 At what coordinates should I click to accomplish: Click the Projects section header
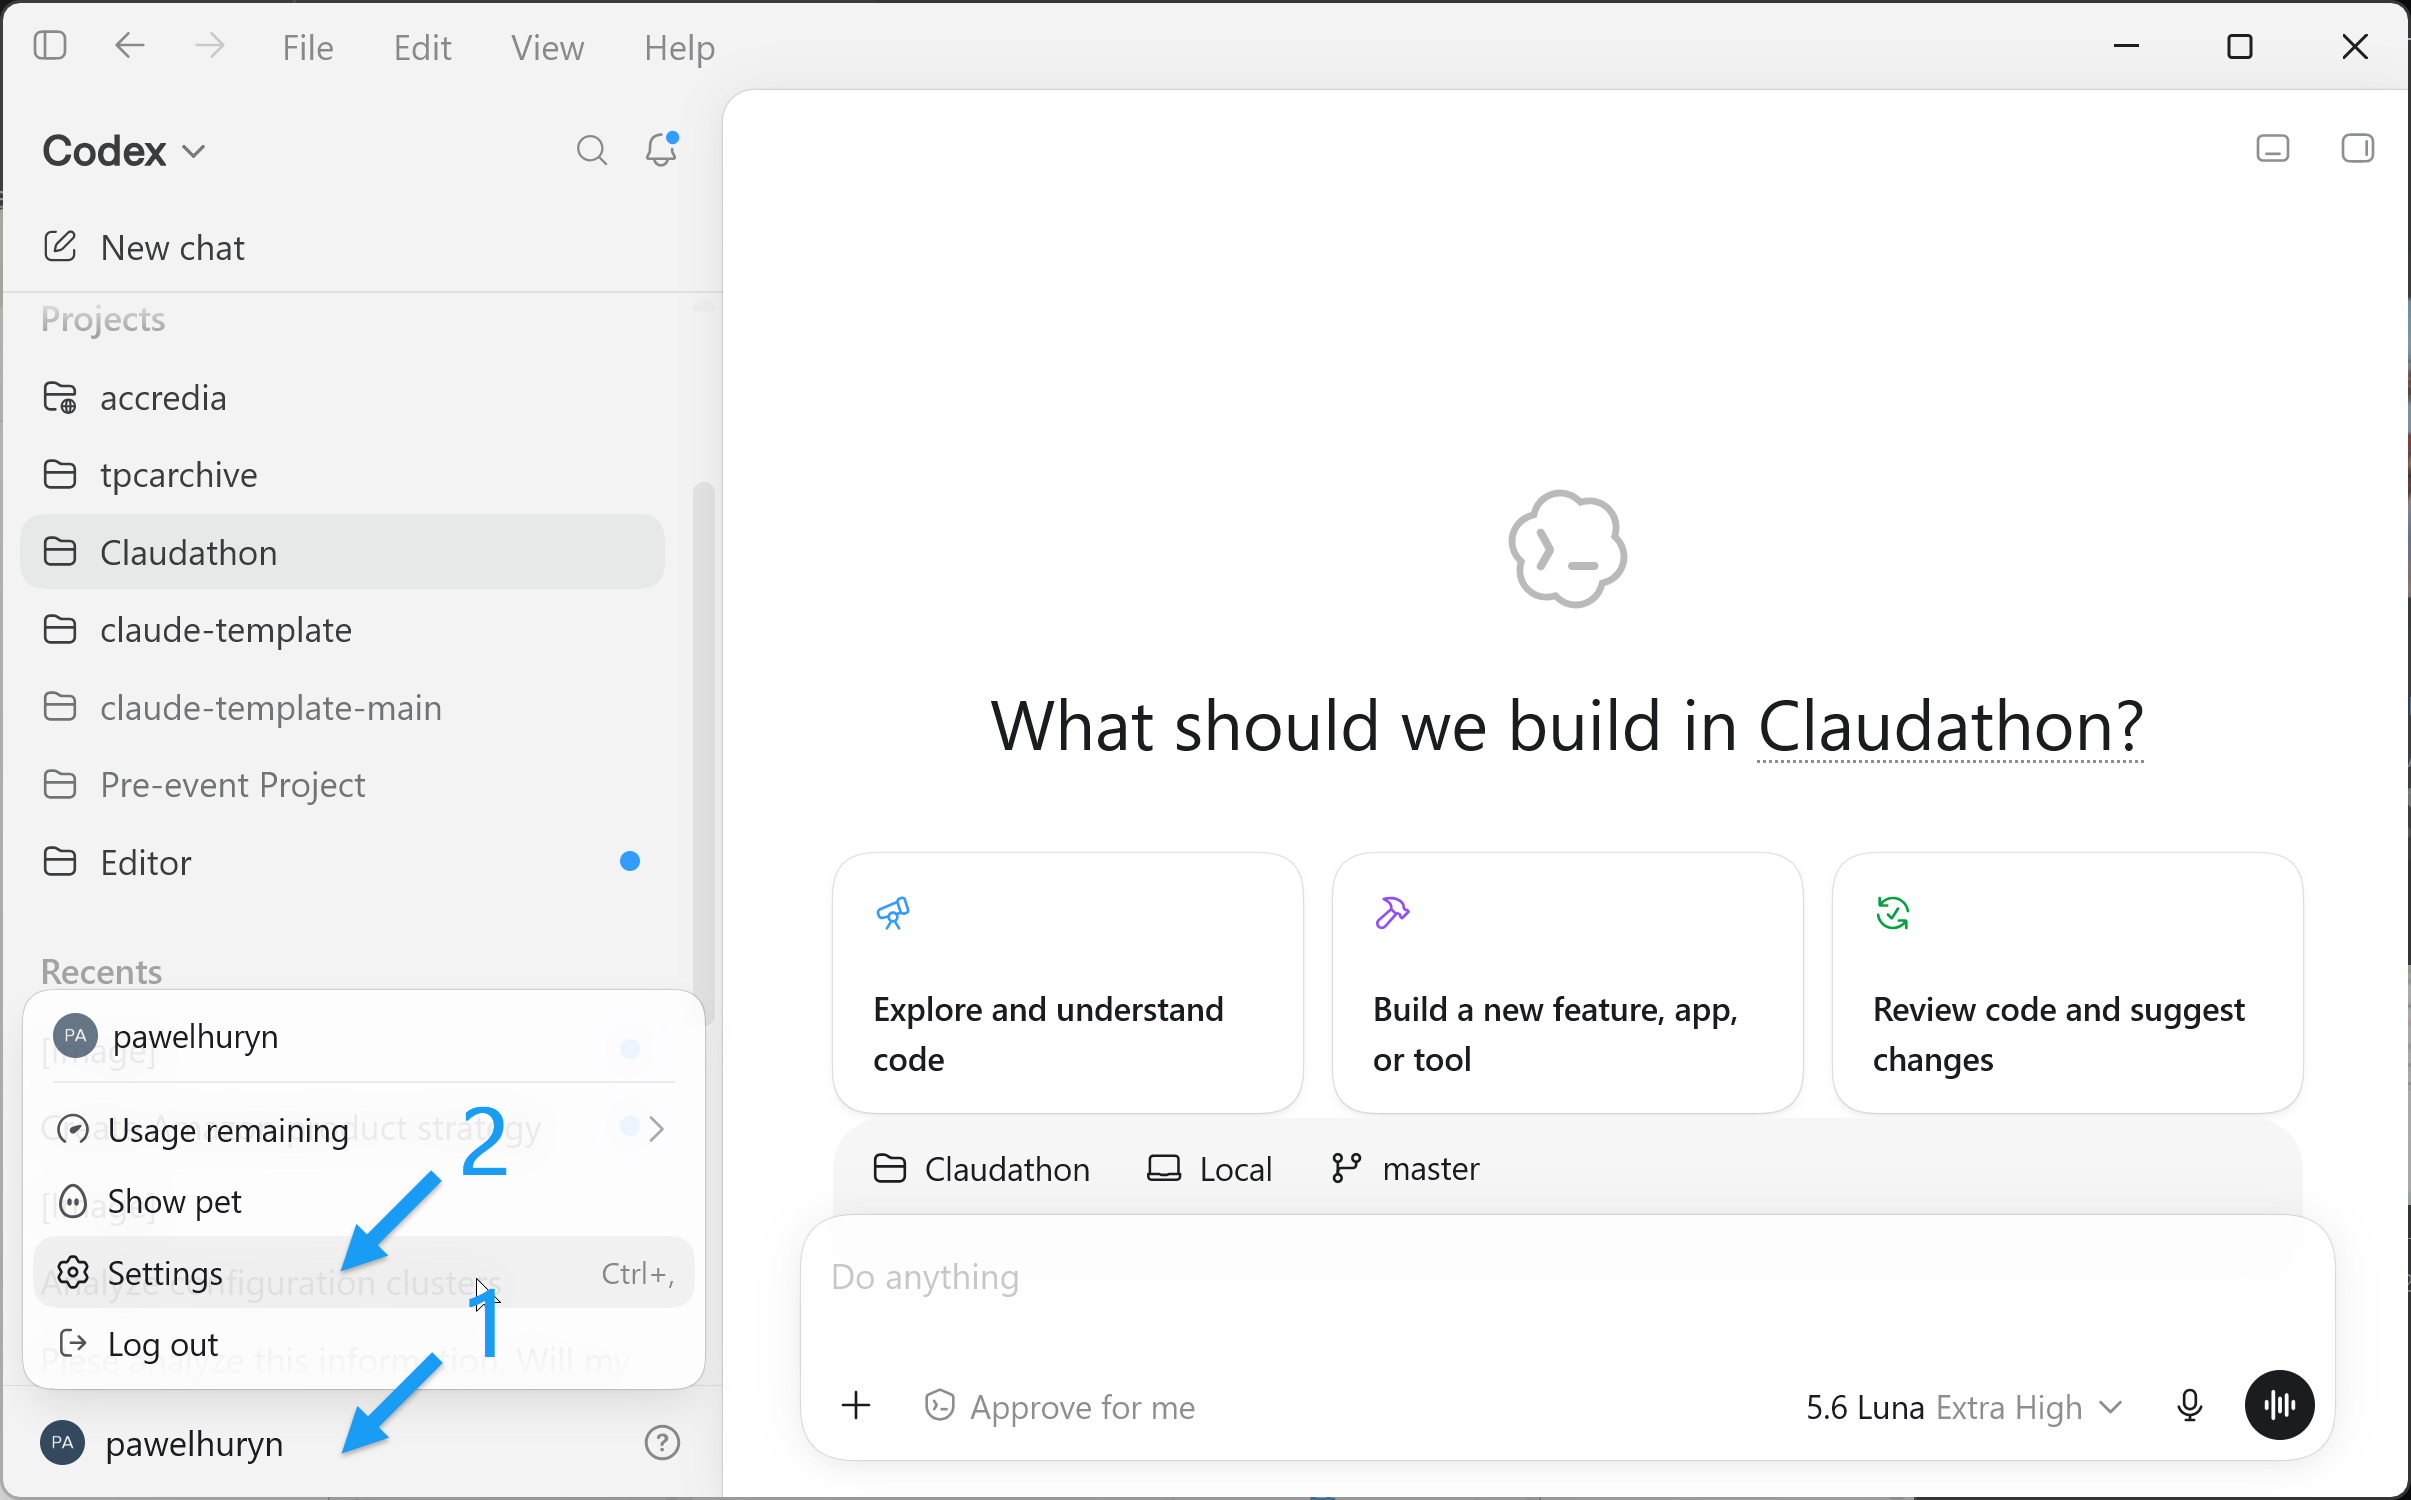(103, 319)
